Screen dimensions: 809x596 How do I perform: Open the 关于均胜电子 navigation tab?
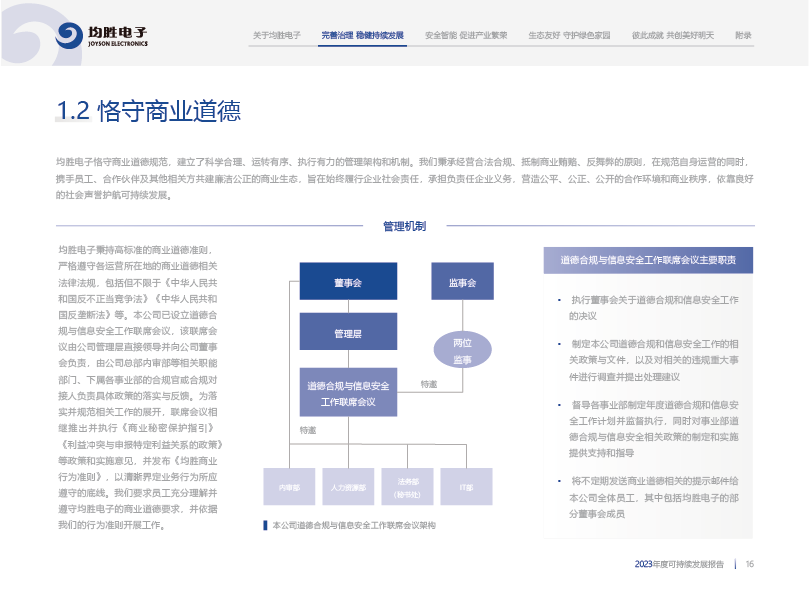point(276,35)
